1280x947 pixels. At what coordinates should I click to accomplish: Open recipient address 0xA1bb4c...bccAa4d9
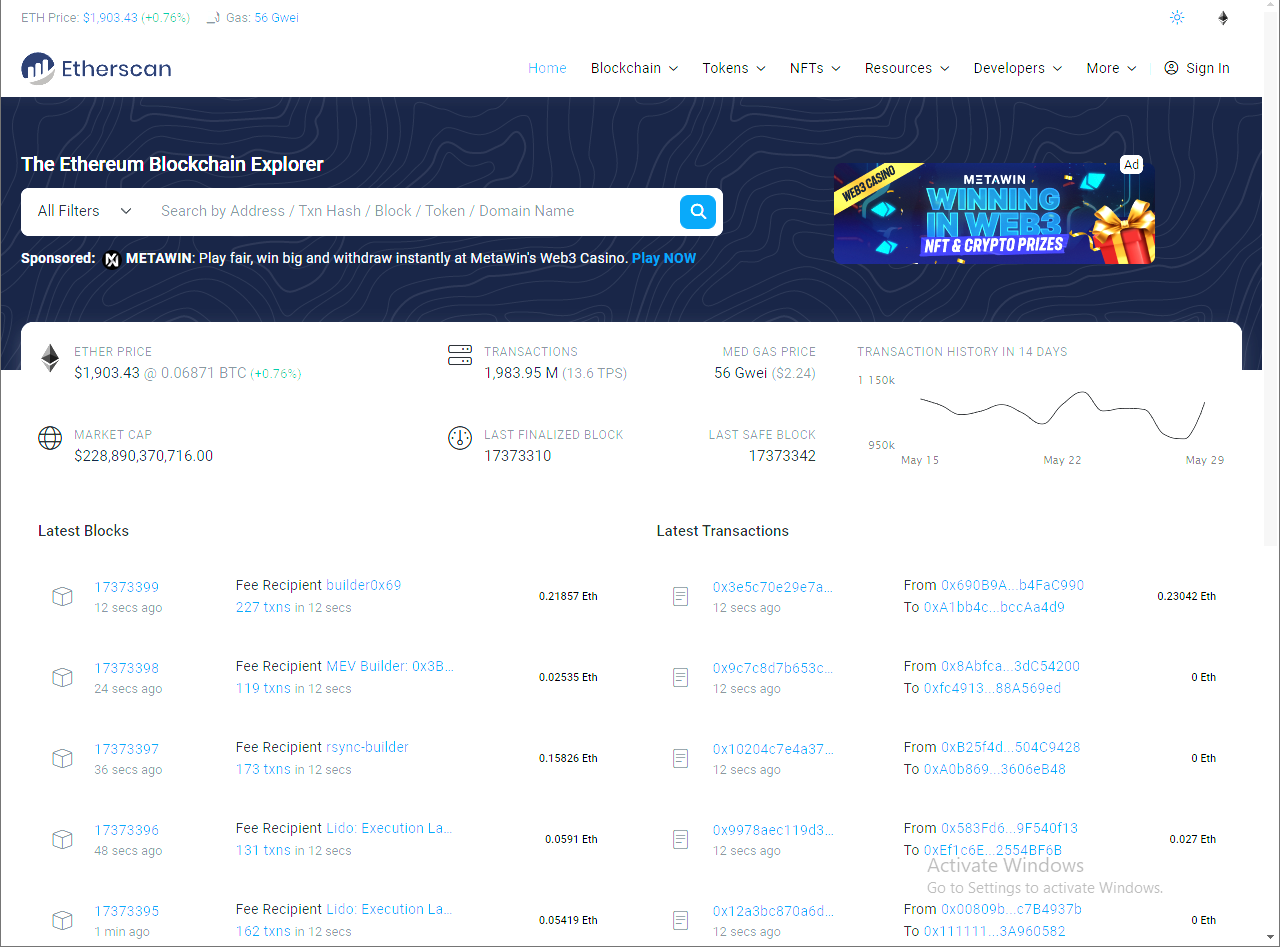[x=994, y=607]
